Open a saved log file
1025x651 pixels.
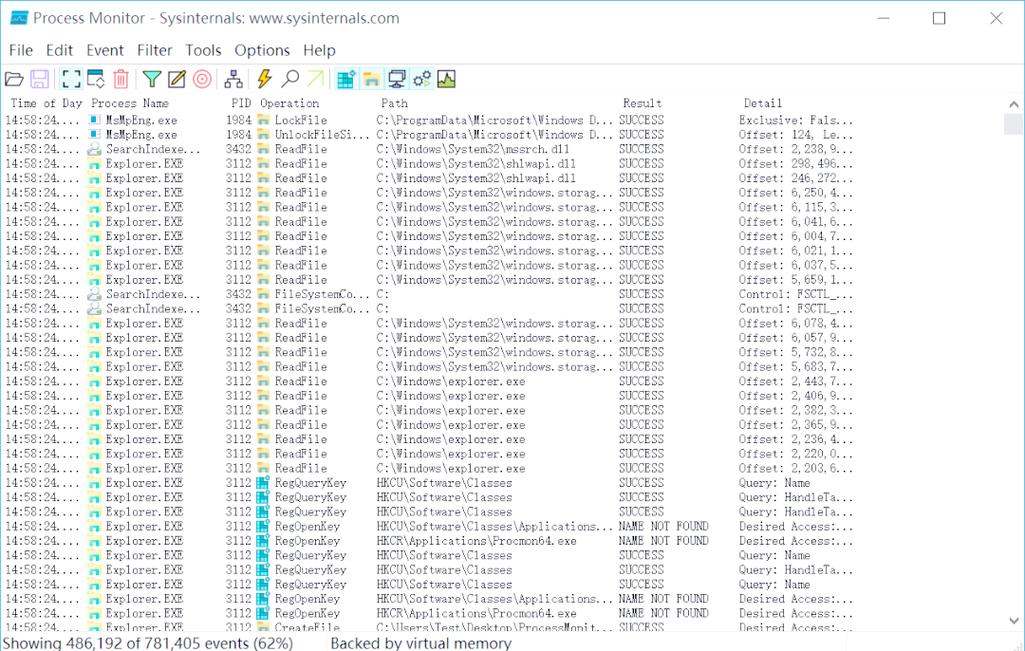pos(14,78)
